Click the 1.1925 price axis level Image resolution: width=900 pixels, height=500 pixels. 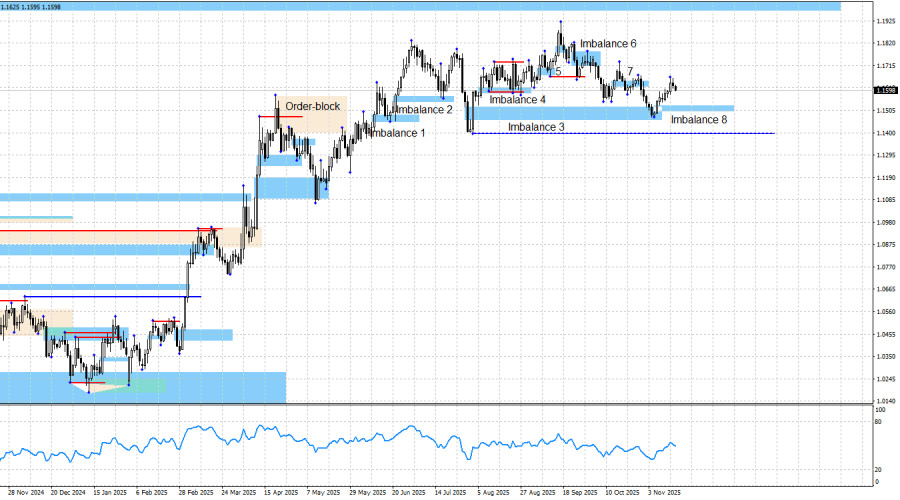pos(885,21)
